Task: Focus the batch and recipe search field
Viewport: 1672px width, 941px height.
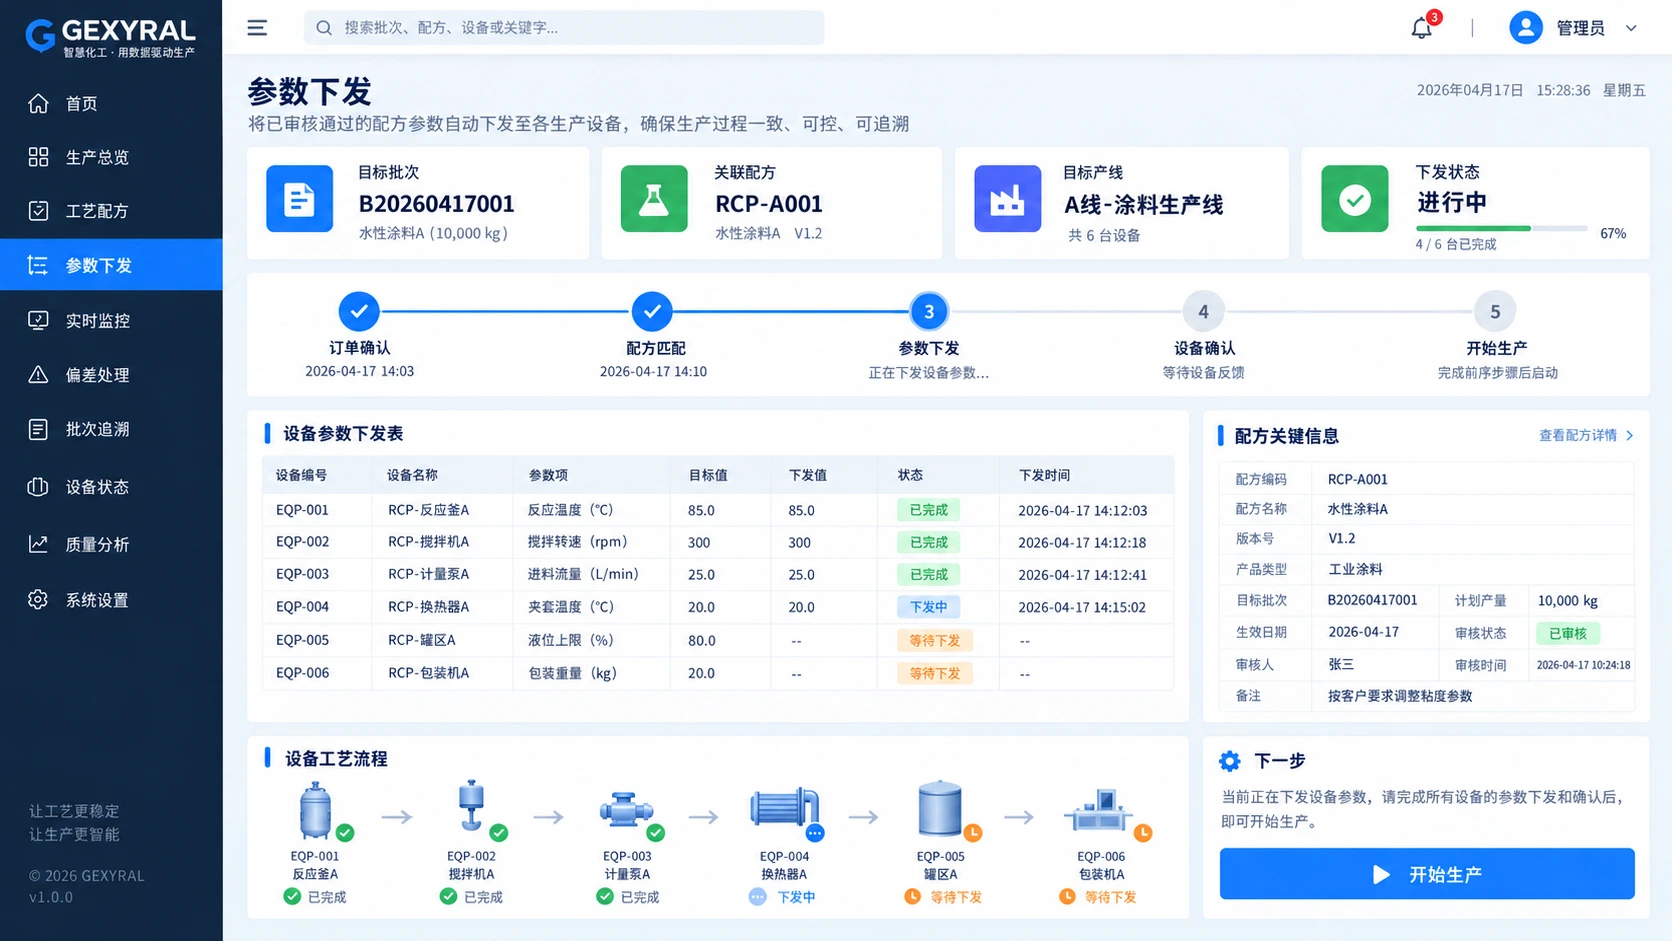Action: [564, 28]
